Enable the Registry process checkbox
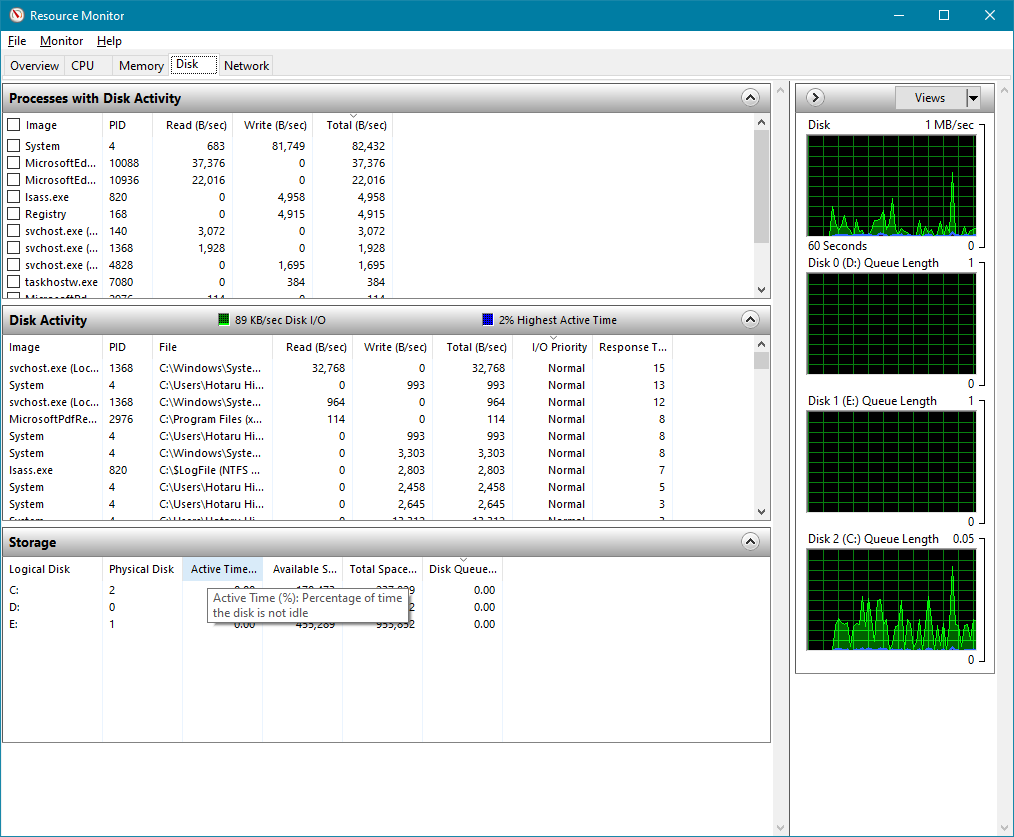Screen dimensions: 1014x837 [x=14, y=214]
